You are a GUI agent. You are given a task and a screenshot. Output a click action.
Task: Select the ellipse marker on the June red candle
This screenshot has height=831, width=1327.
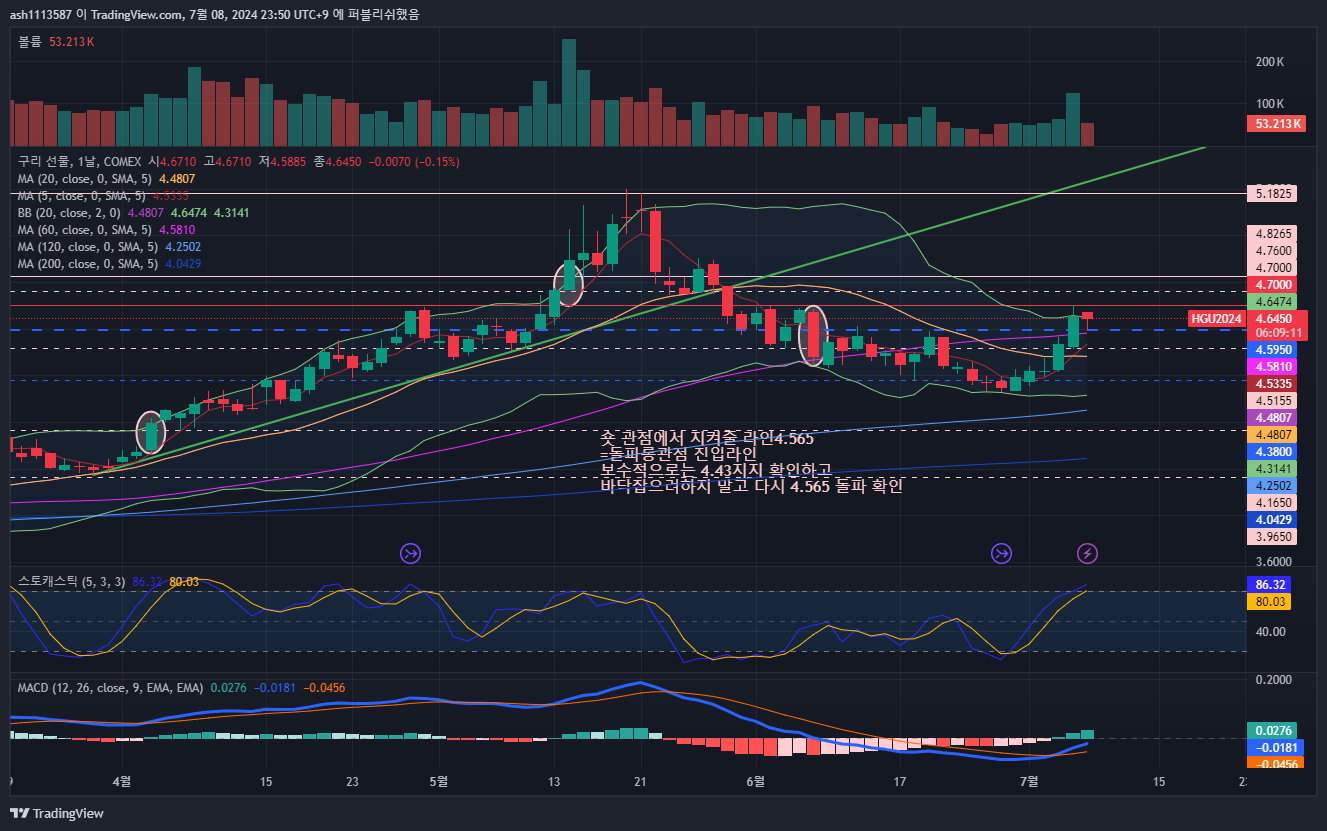(814, 335)
